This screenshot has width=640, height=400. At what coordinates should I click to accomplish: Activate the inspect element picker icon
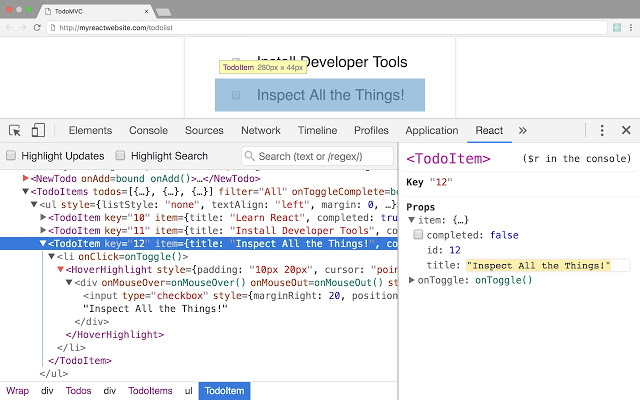[x=15, y=131]
